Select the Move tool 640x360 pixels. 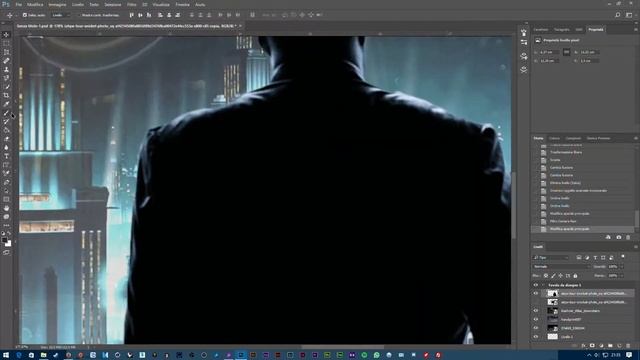(6, 35)
